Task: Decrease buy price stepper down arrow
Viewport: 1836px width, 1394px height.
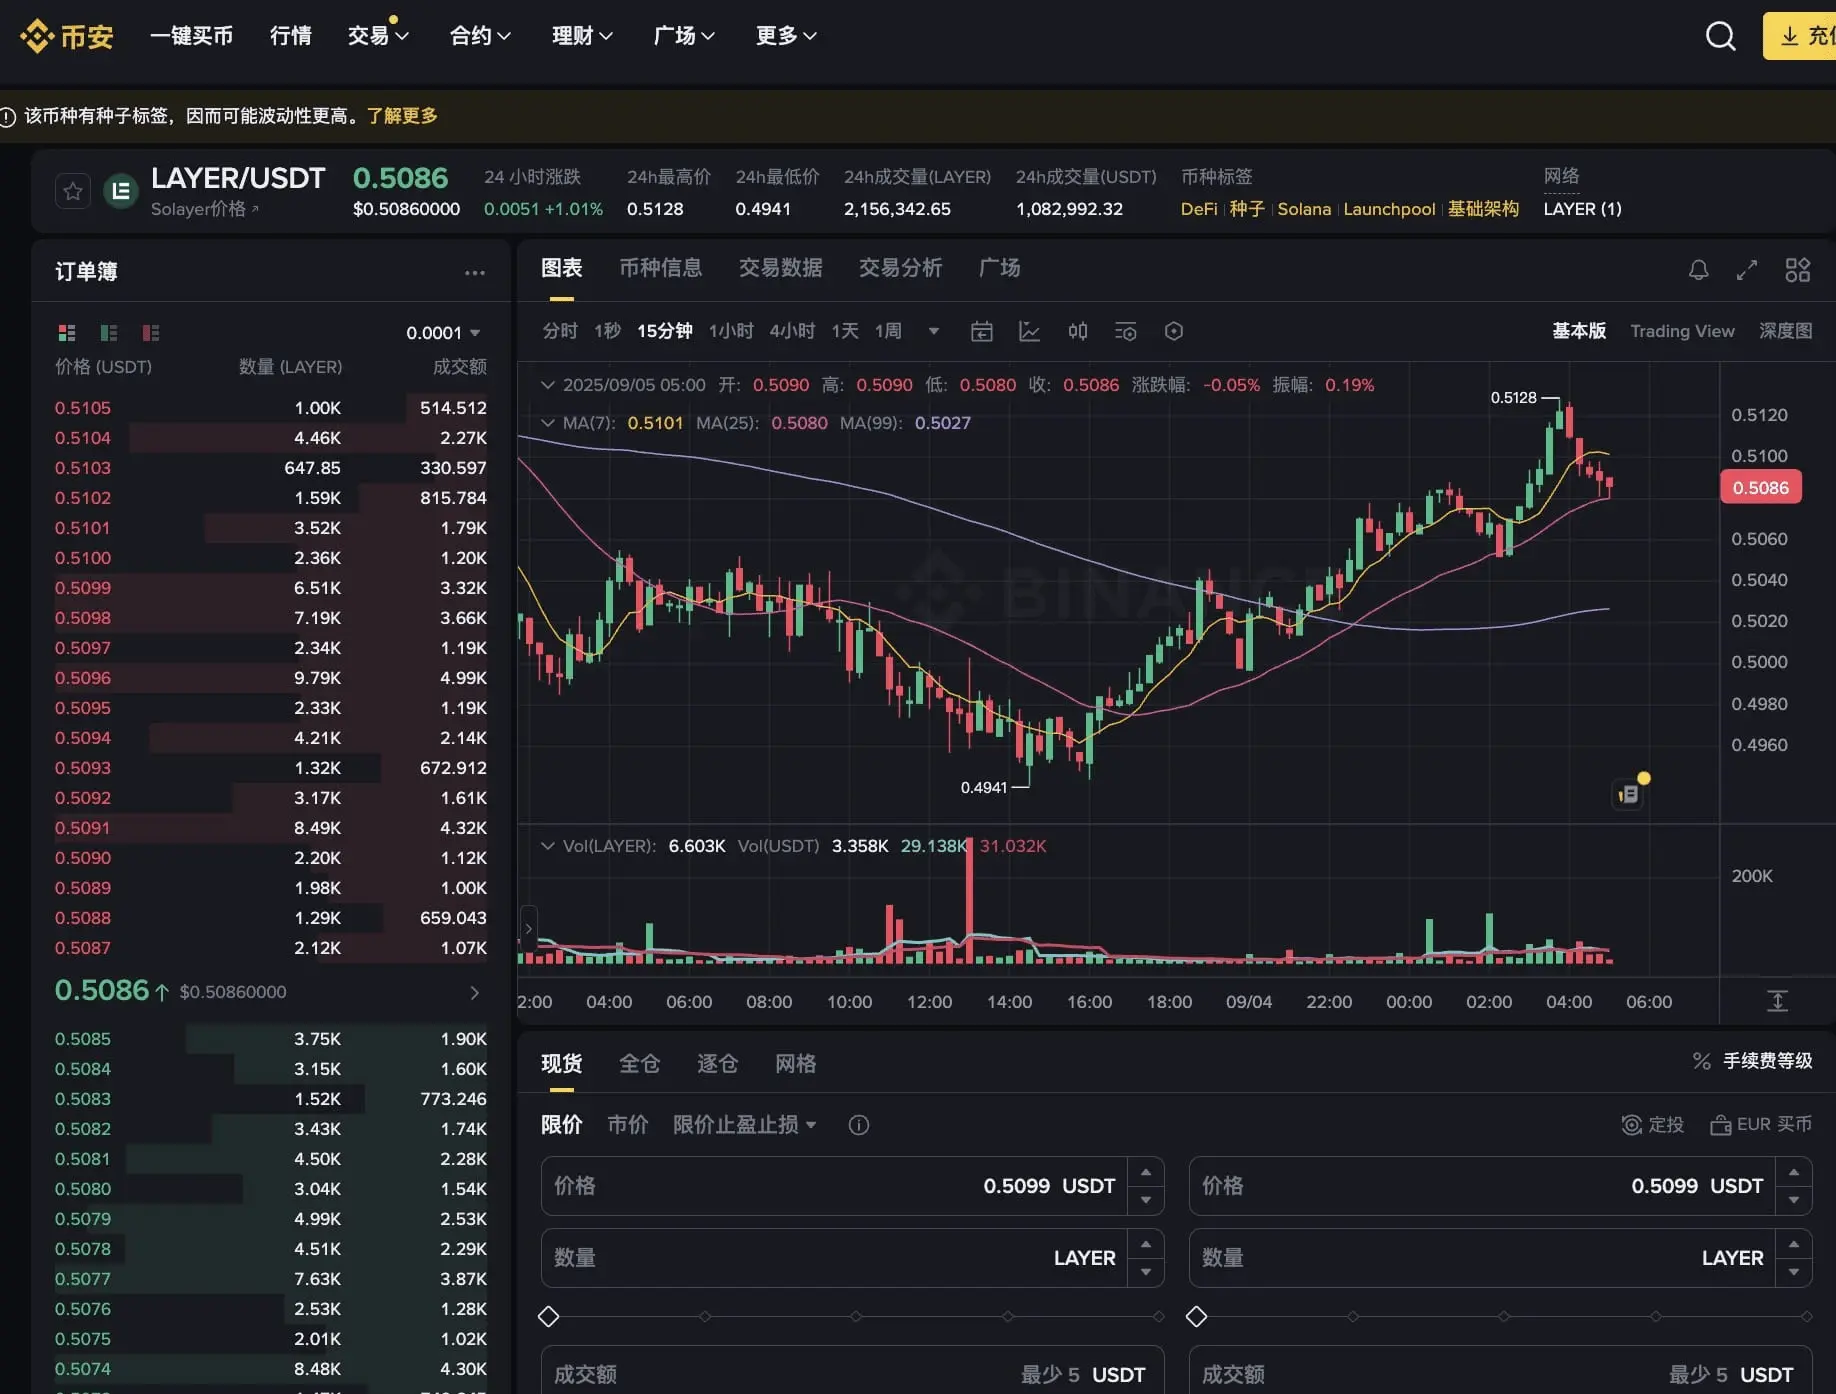Action: click(x=1146, y=1200)
